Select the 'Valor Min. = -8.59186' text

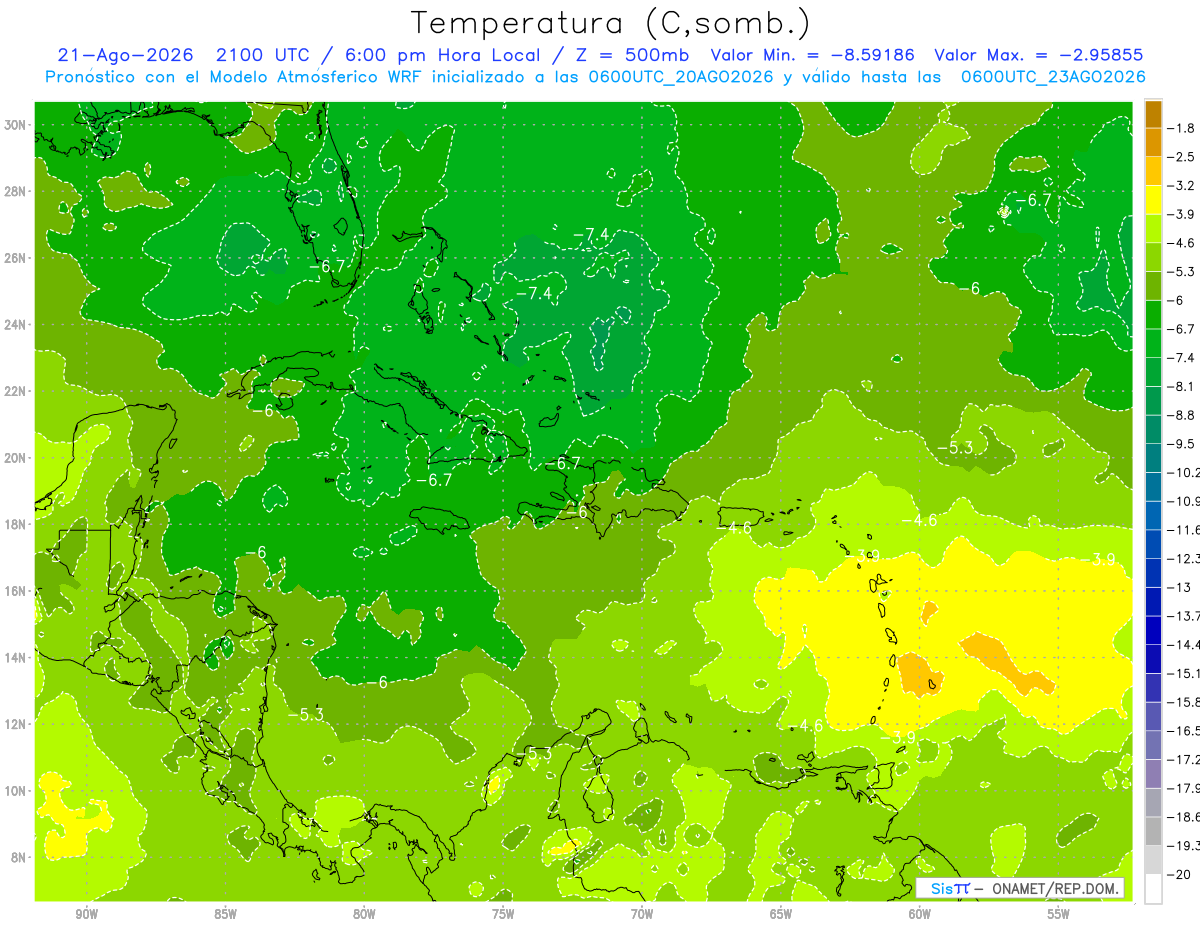coord(814,55)
